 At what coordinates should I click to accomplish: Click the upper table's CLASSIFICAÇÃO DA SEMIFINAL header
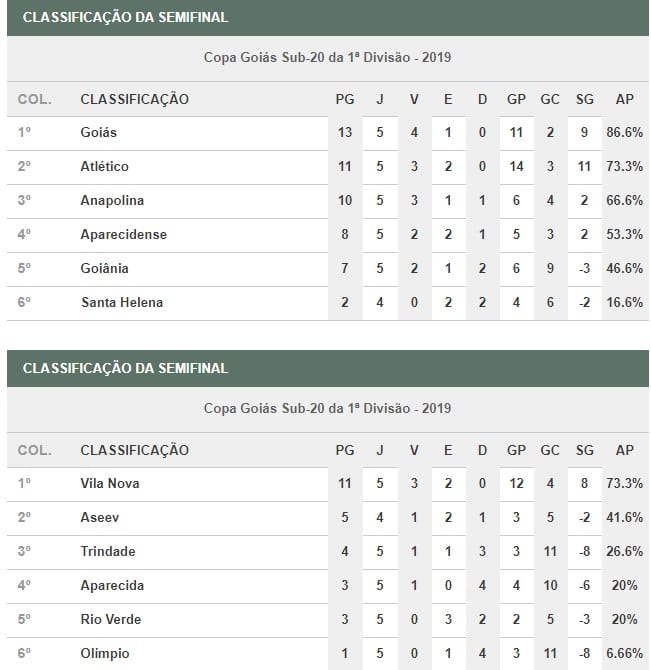[125, 17]
